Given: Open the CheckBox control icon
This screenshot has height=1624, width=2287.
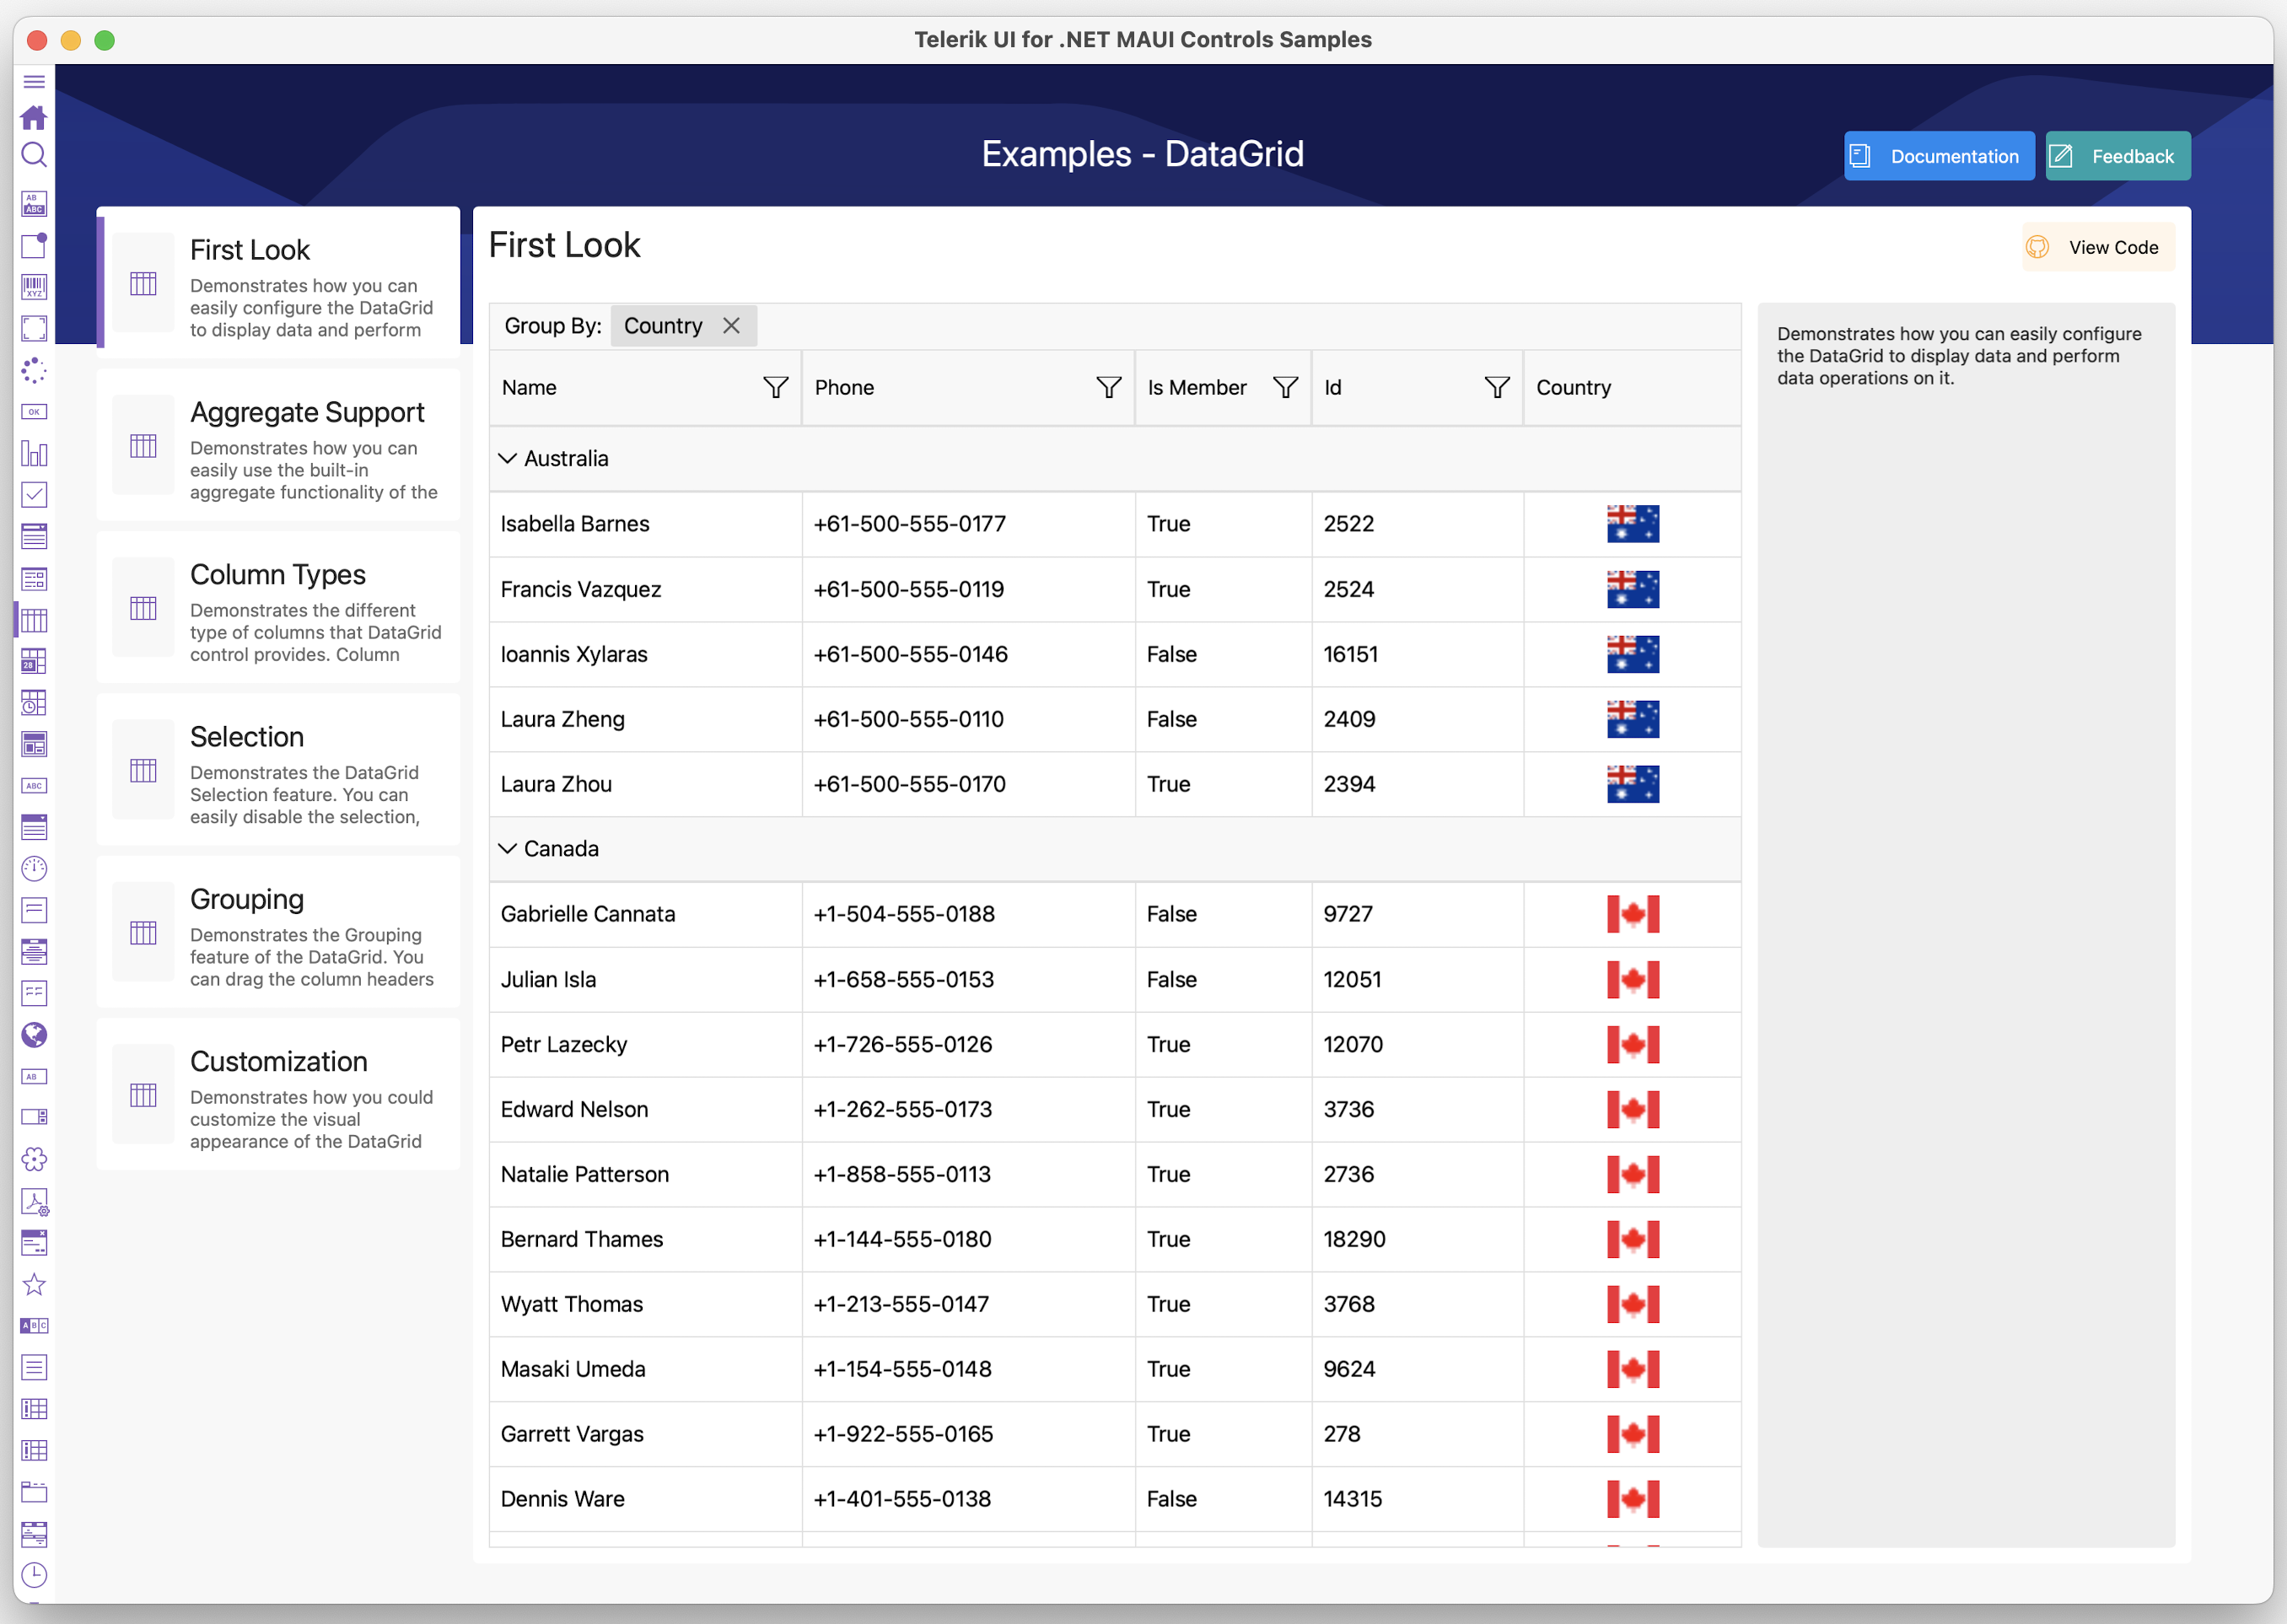Looking at the screenshot, I should click(34, 495).
